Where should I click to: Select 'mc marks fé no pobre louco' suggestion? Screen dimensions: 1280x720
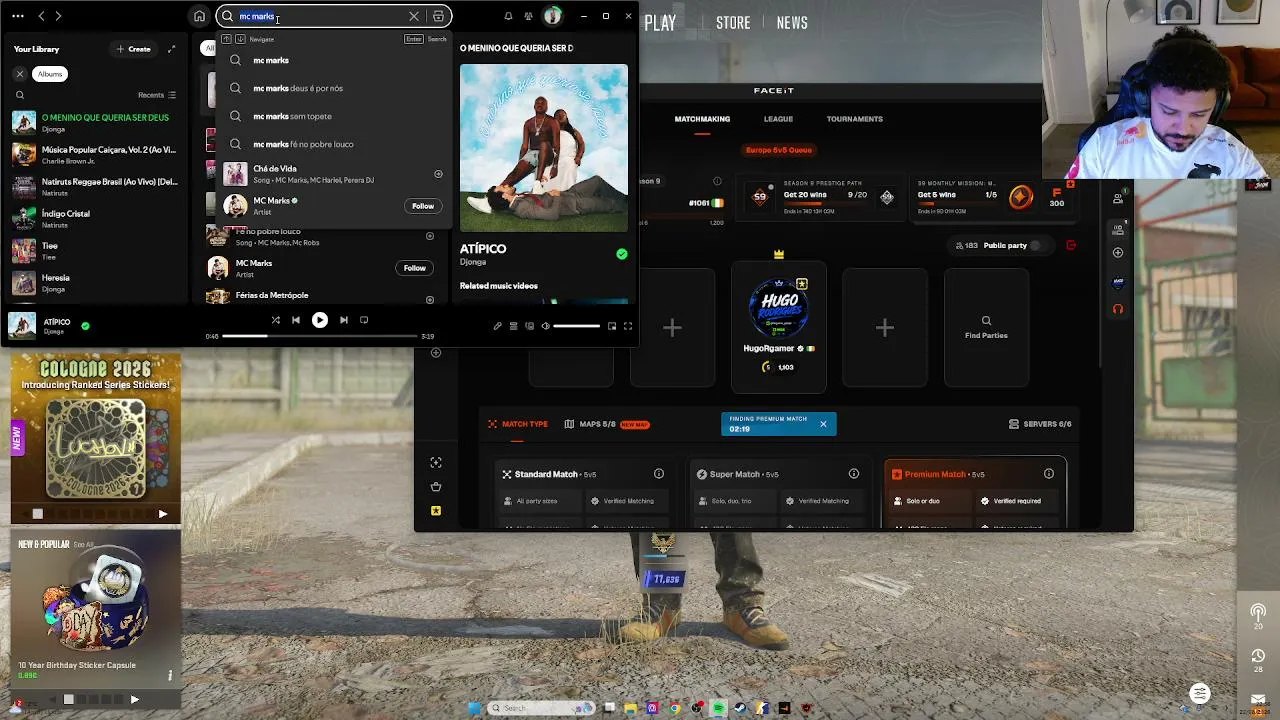pyautogui.click(x=334, y=144)
